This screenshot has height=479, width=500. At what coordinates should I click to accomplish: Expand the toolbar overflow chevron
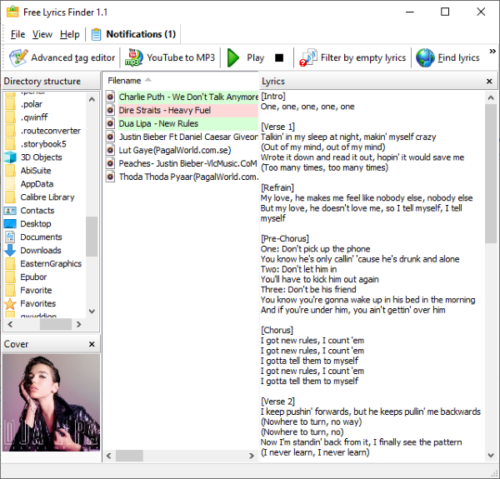click(x=492, y=51)
